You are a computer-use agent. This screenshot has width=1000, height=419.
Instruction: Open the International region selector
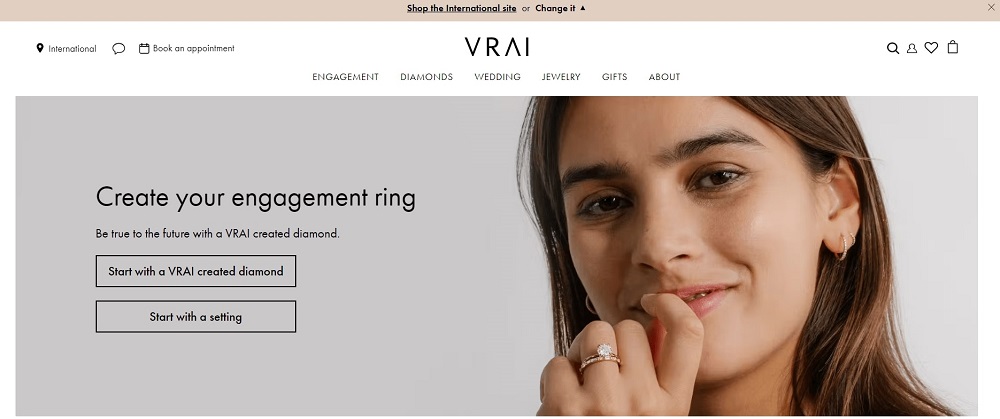pyautogui.click(x=72, y=48)
